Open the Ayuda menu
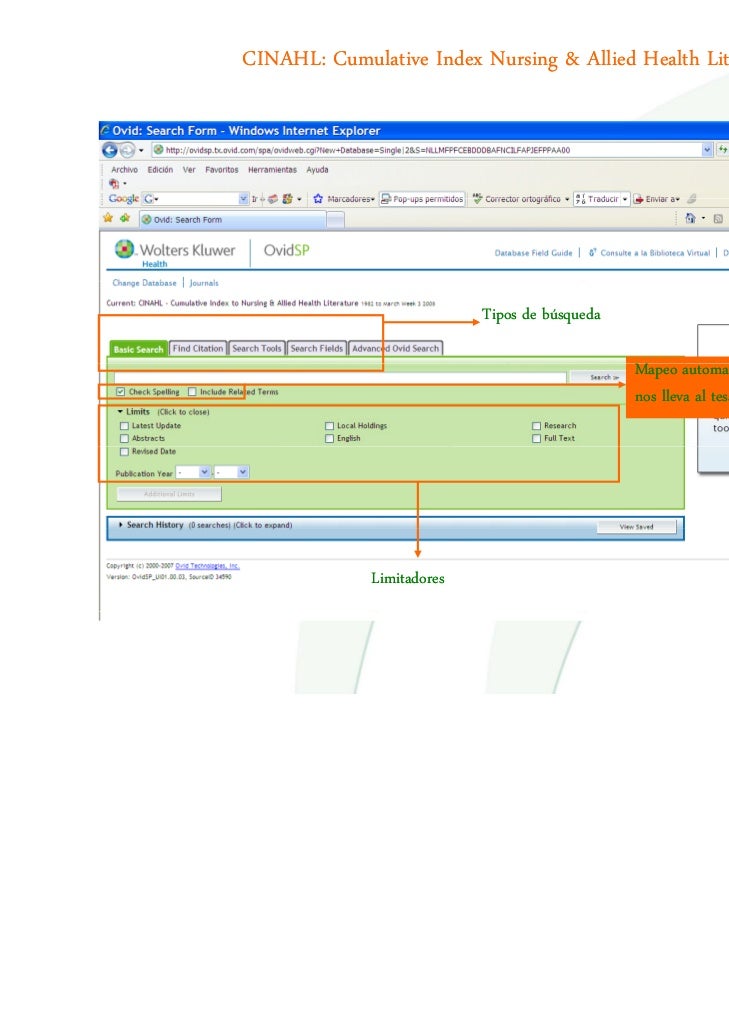729x1030 pixels. coord(317,169)
